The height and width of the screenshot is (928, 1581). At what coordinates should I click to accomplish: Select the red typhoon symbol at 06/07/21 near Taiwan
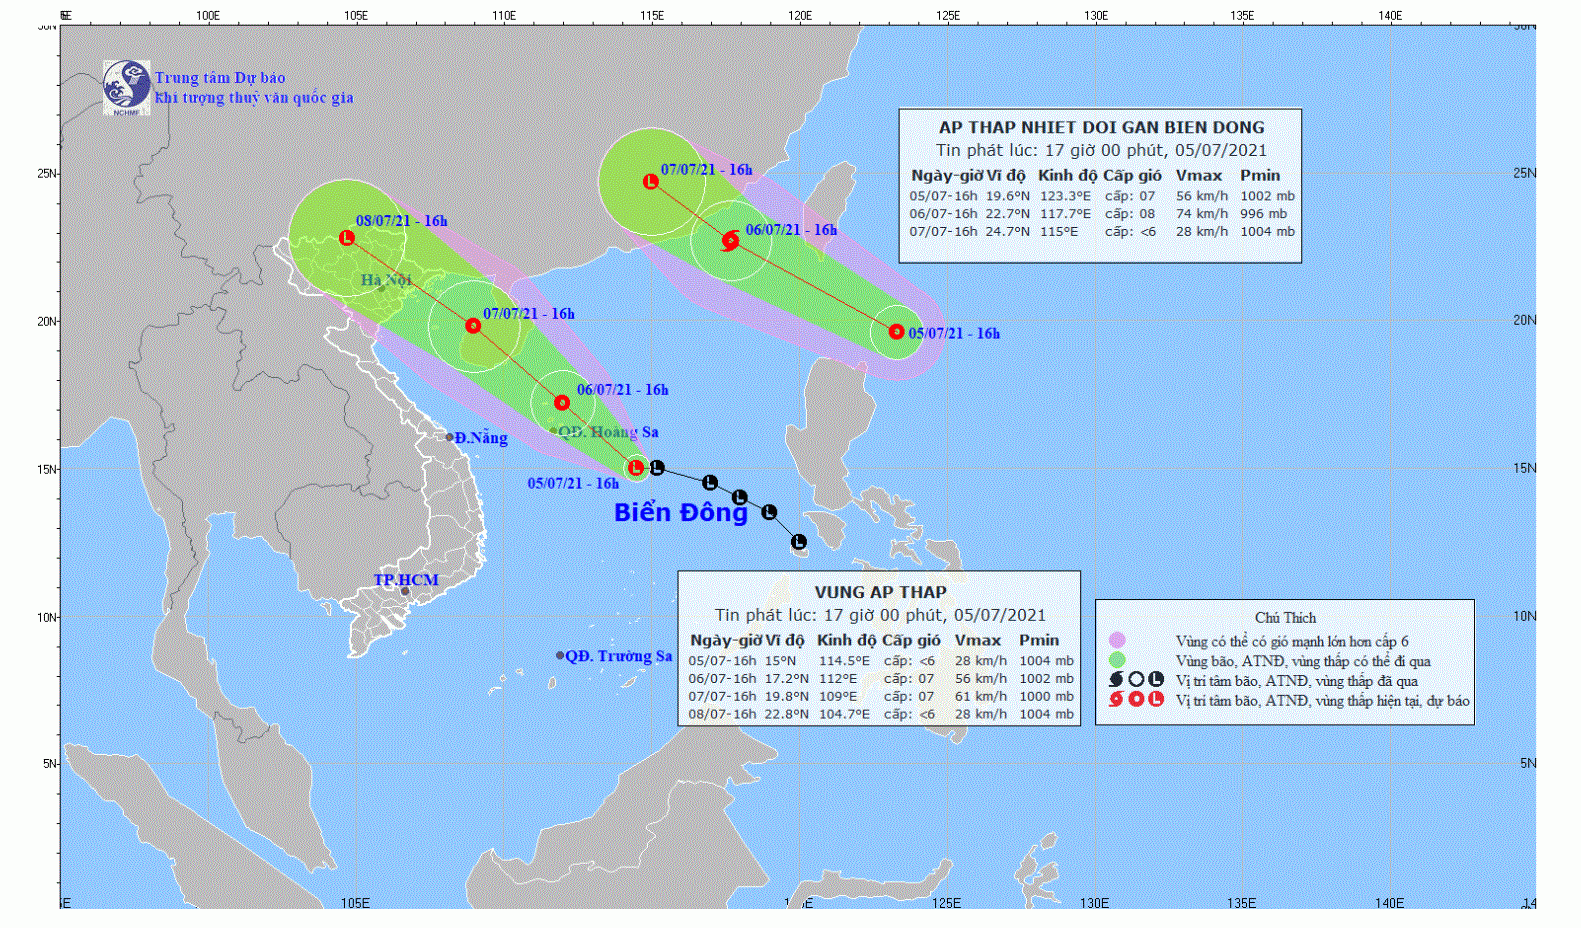pos(730,240)
